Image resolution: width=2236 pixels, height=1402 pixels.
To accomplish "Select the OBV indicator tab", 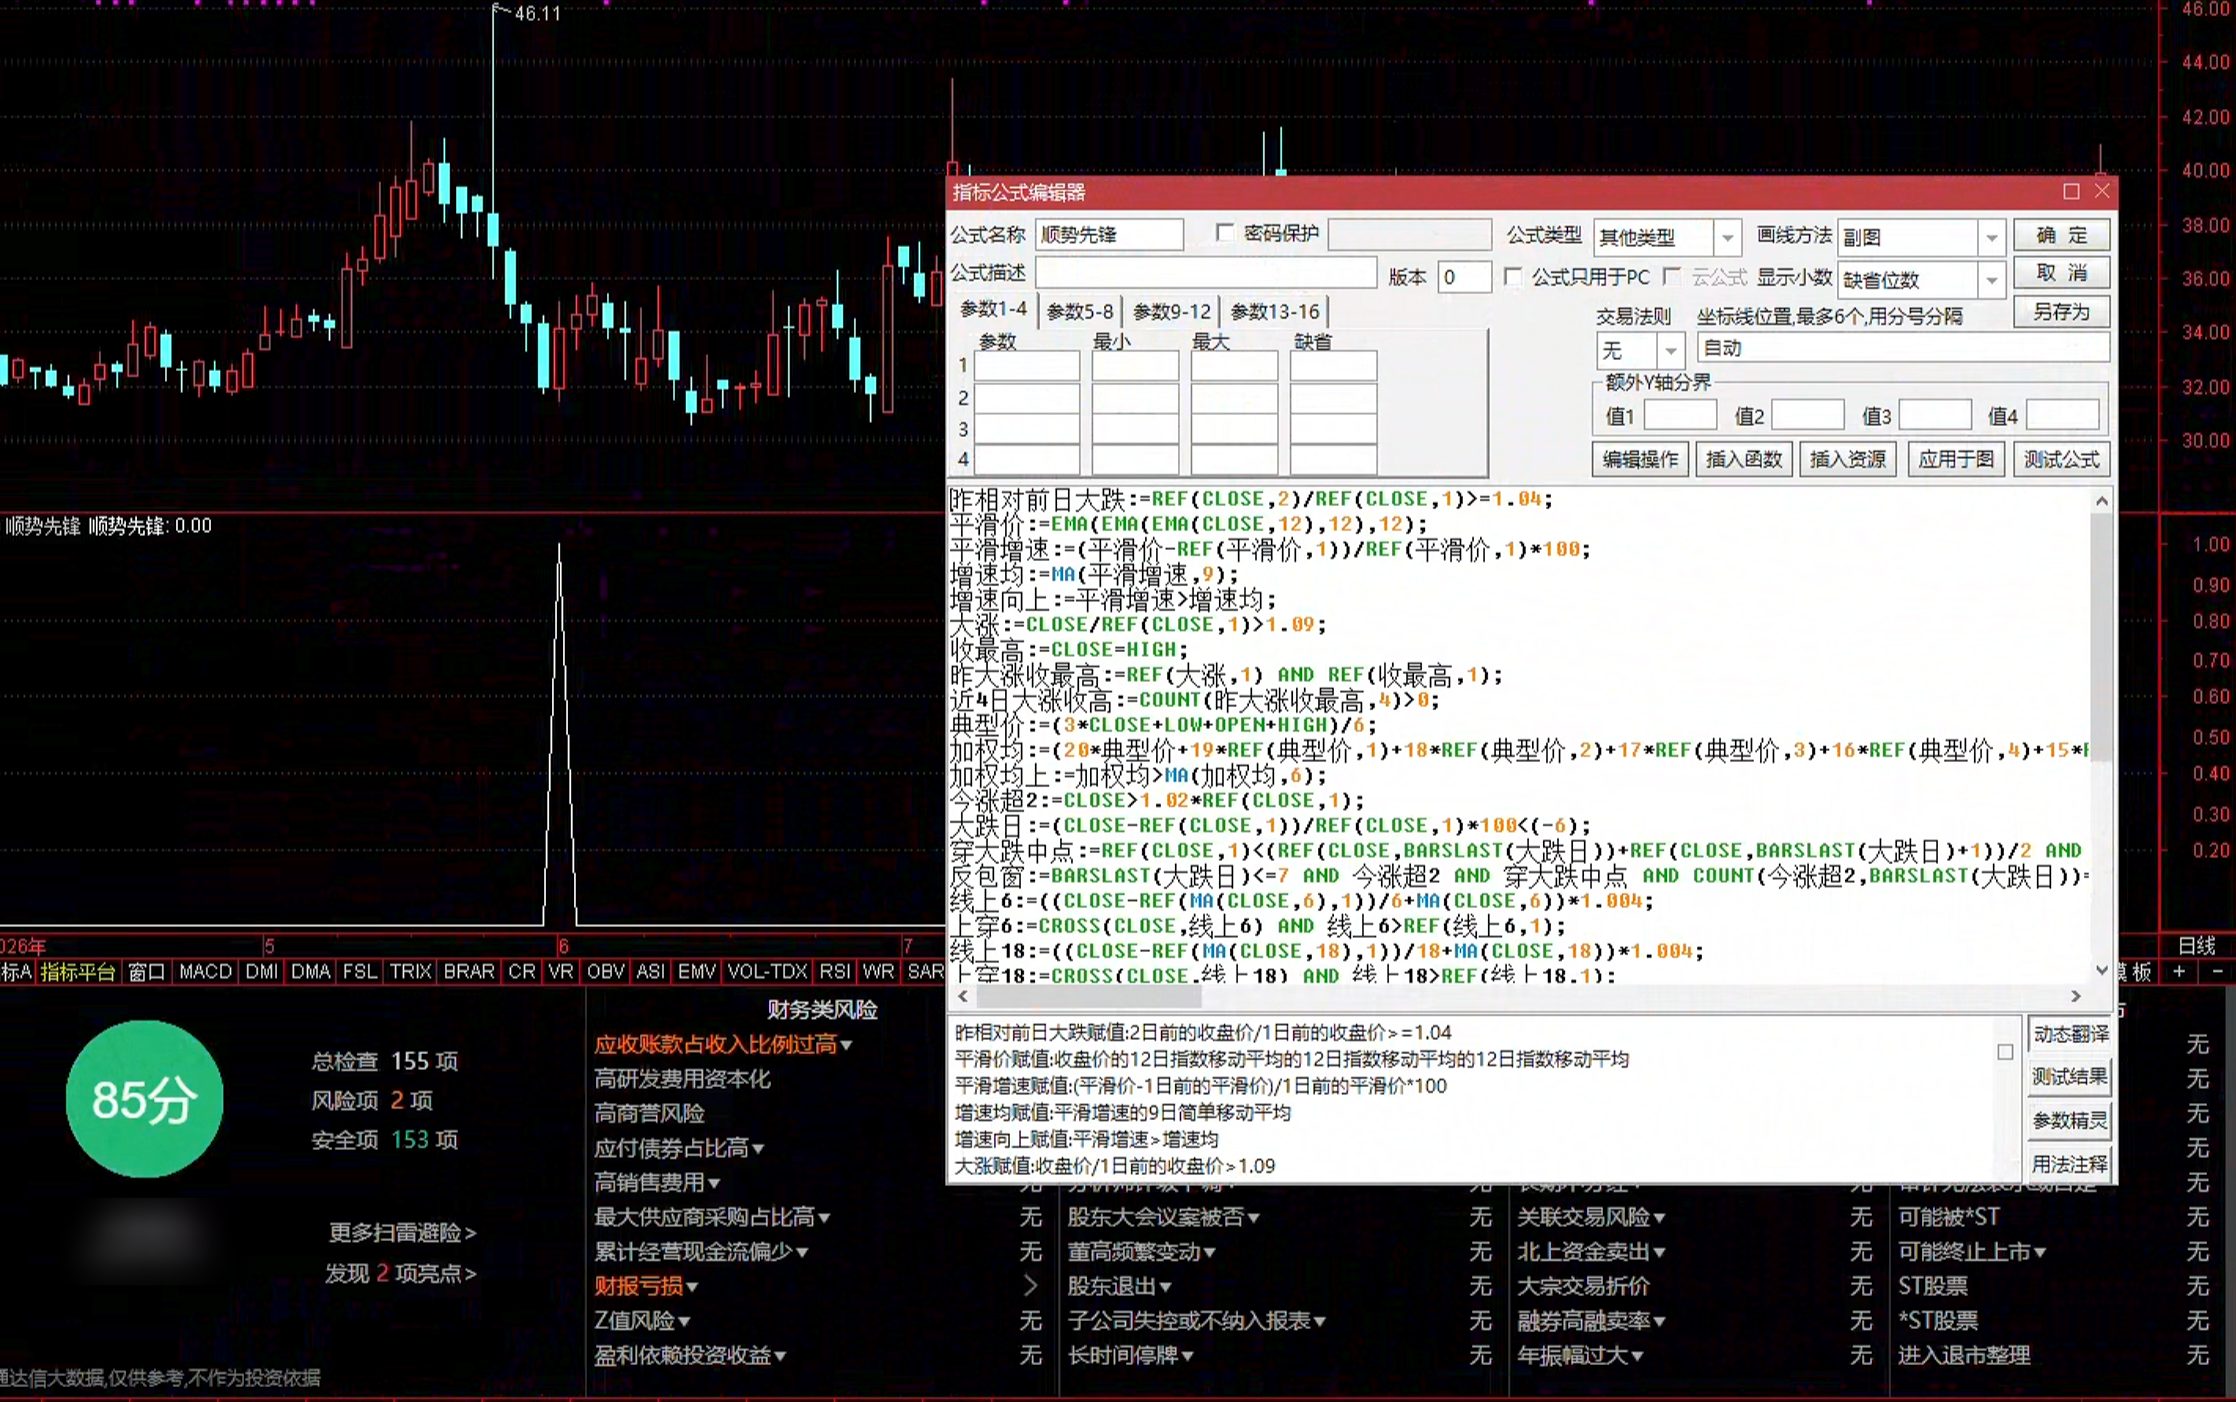I will tap(606, 971).
